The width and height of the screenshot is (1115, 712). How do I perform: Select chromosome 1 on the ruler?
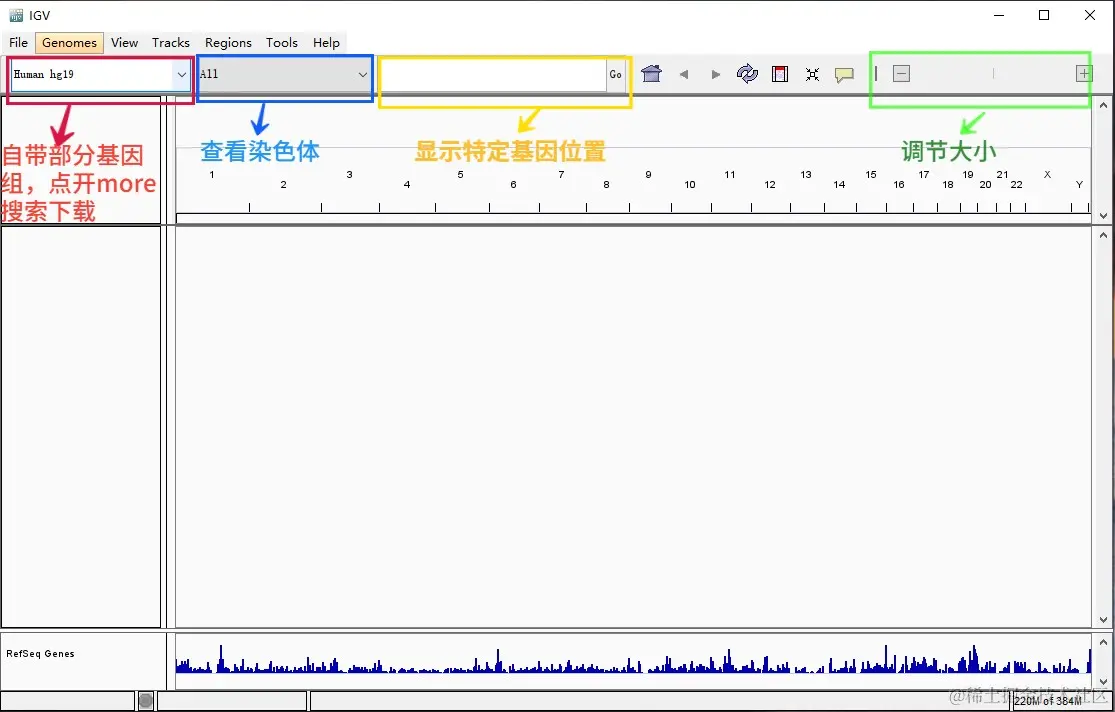tap(212, 174)
